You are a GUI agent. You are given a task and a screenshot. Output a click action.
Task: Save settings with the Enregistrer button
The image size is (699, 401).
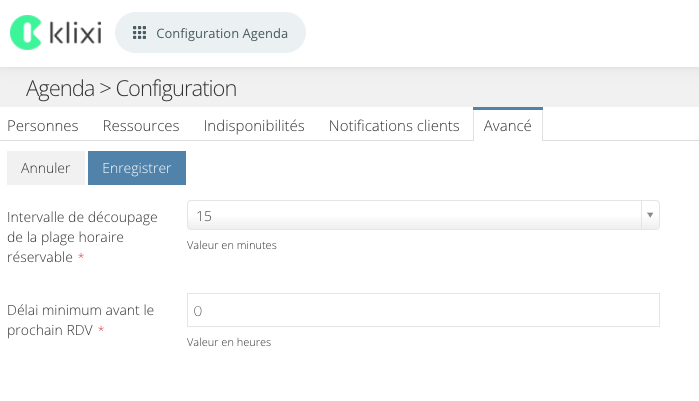(x=137, y=168)
